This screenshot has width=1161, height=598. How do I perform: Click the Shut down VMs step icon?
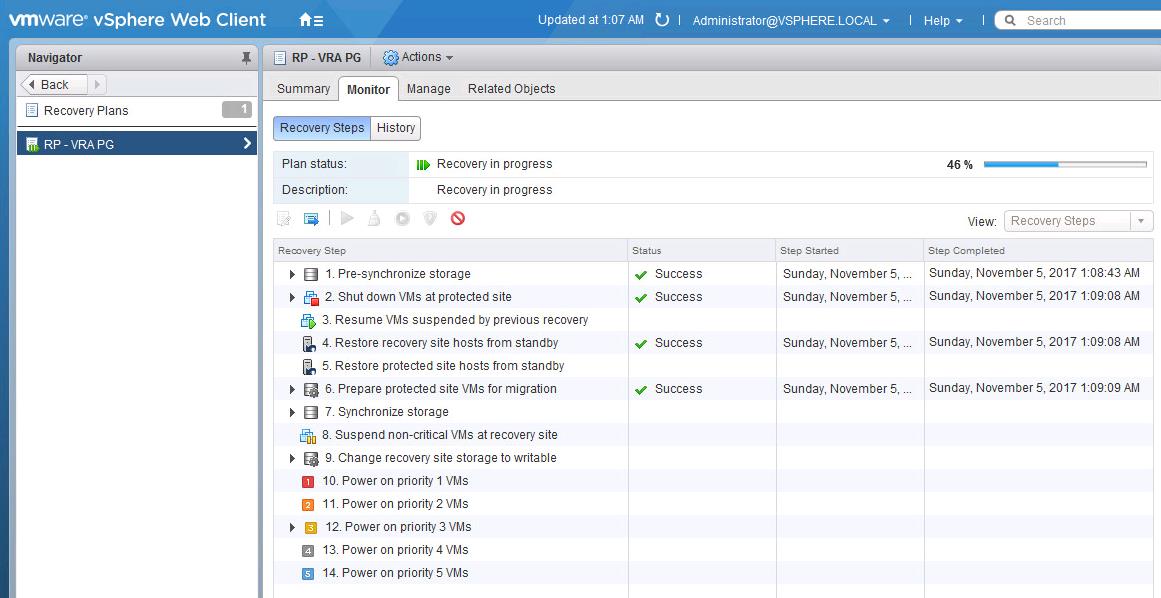tap(311, 298)
